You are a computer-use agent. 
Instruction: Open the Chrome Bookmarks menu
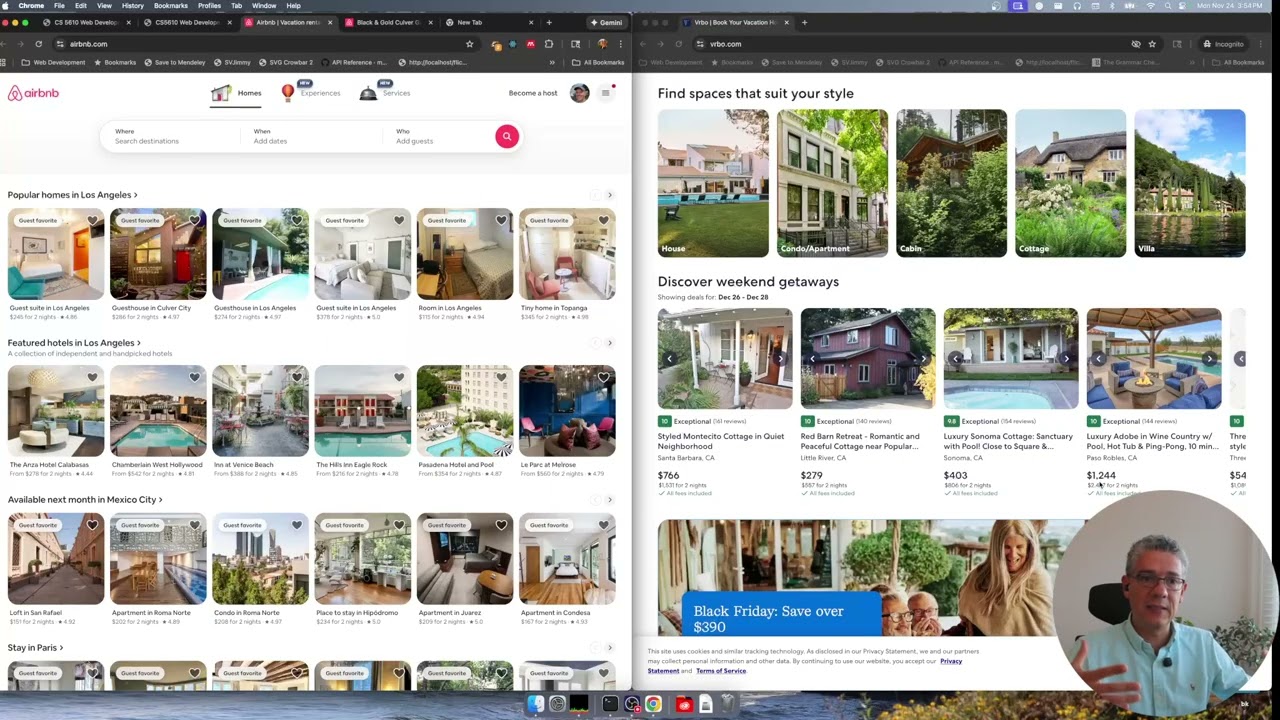click(171, 6)
